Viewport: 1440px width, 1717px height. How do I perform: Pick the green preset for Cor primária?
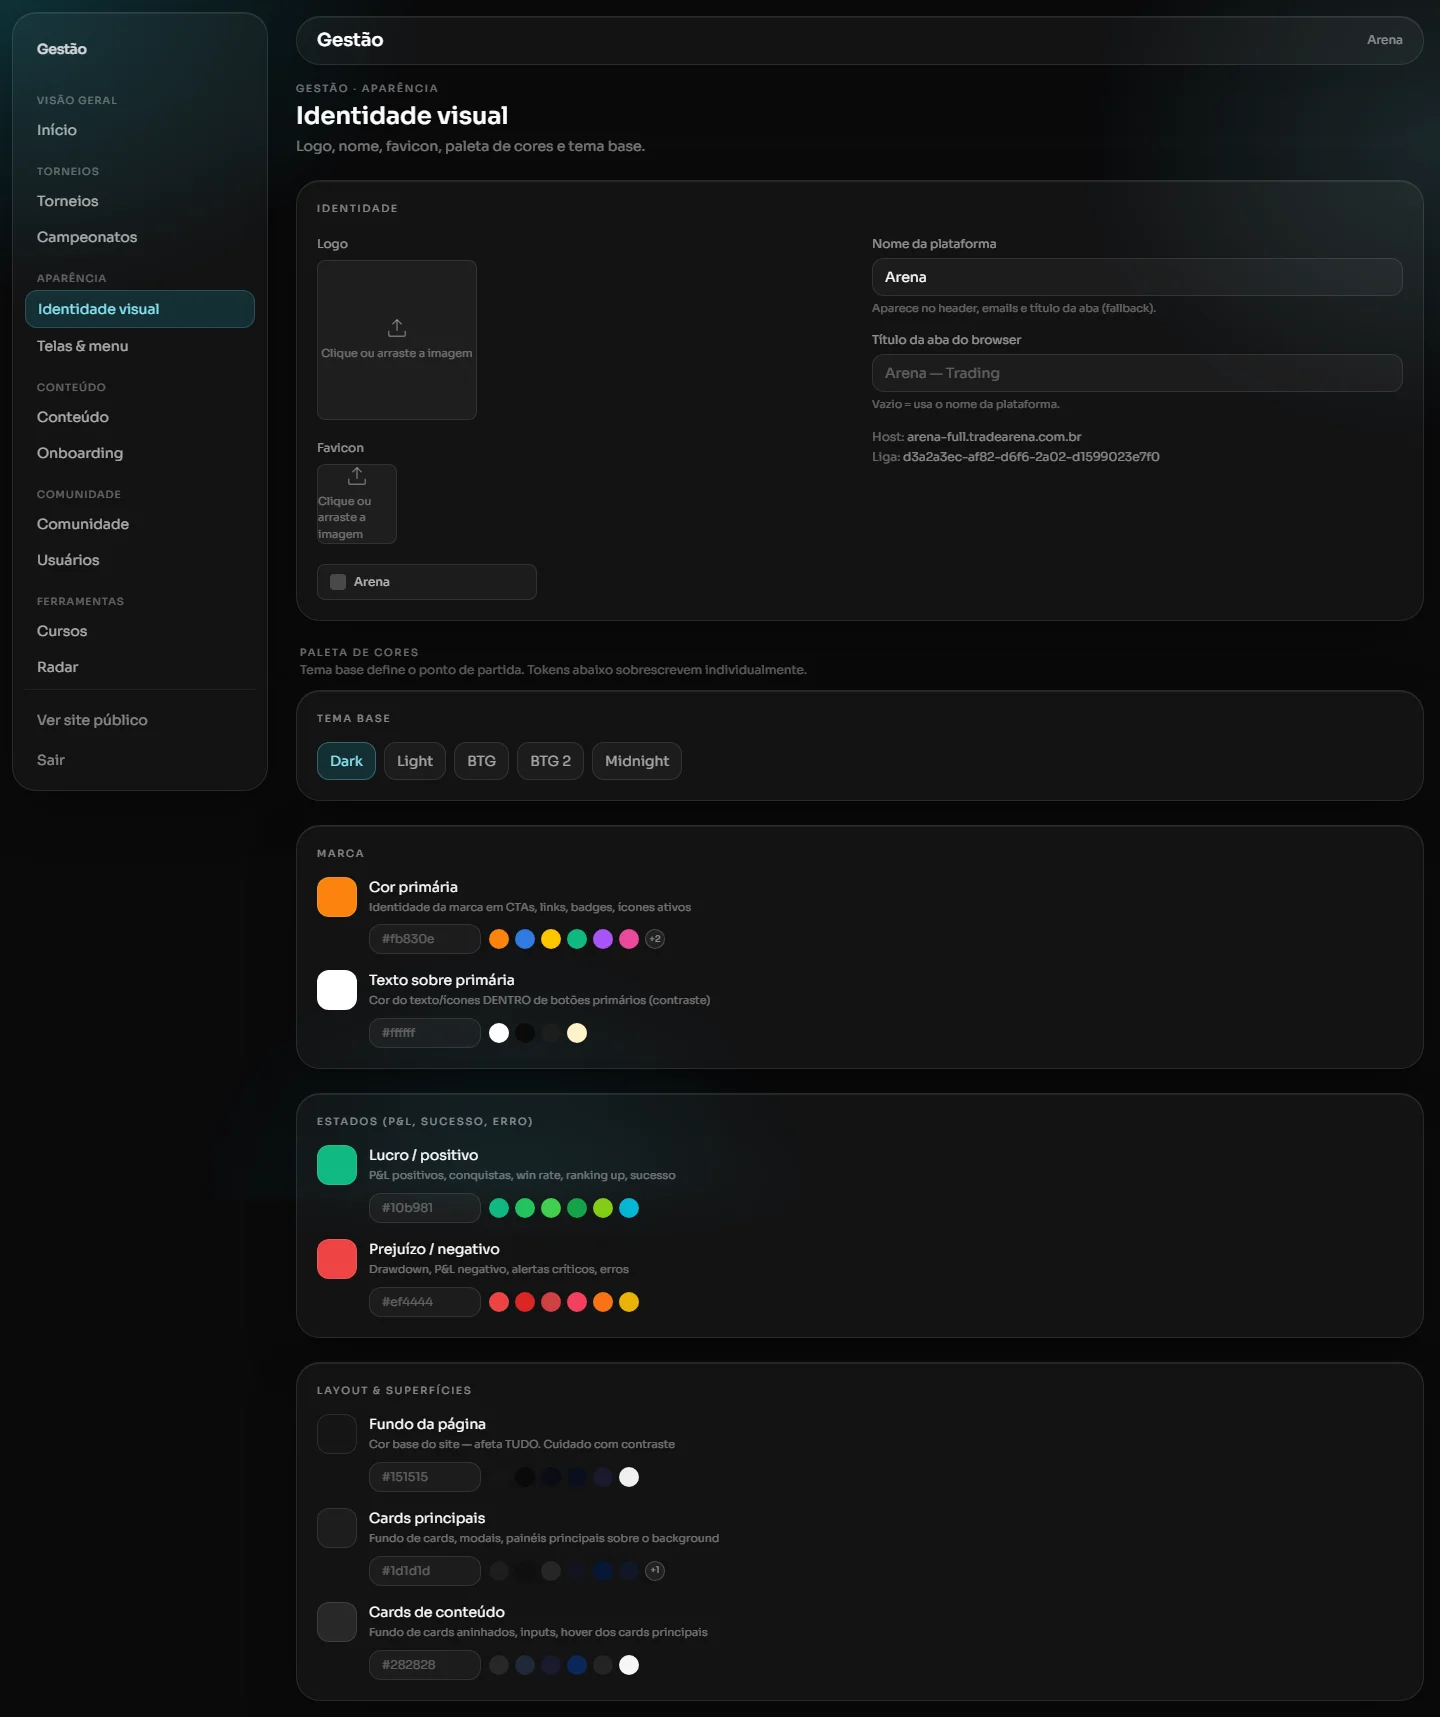tap(577, 939)
